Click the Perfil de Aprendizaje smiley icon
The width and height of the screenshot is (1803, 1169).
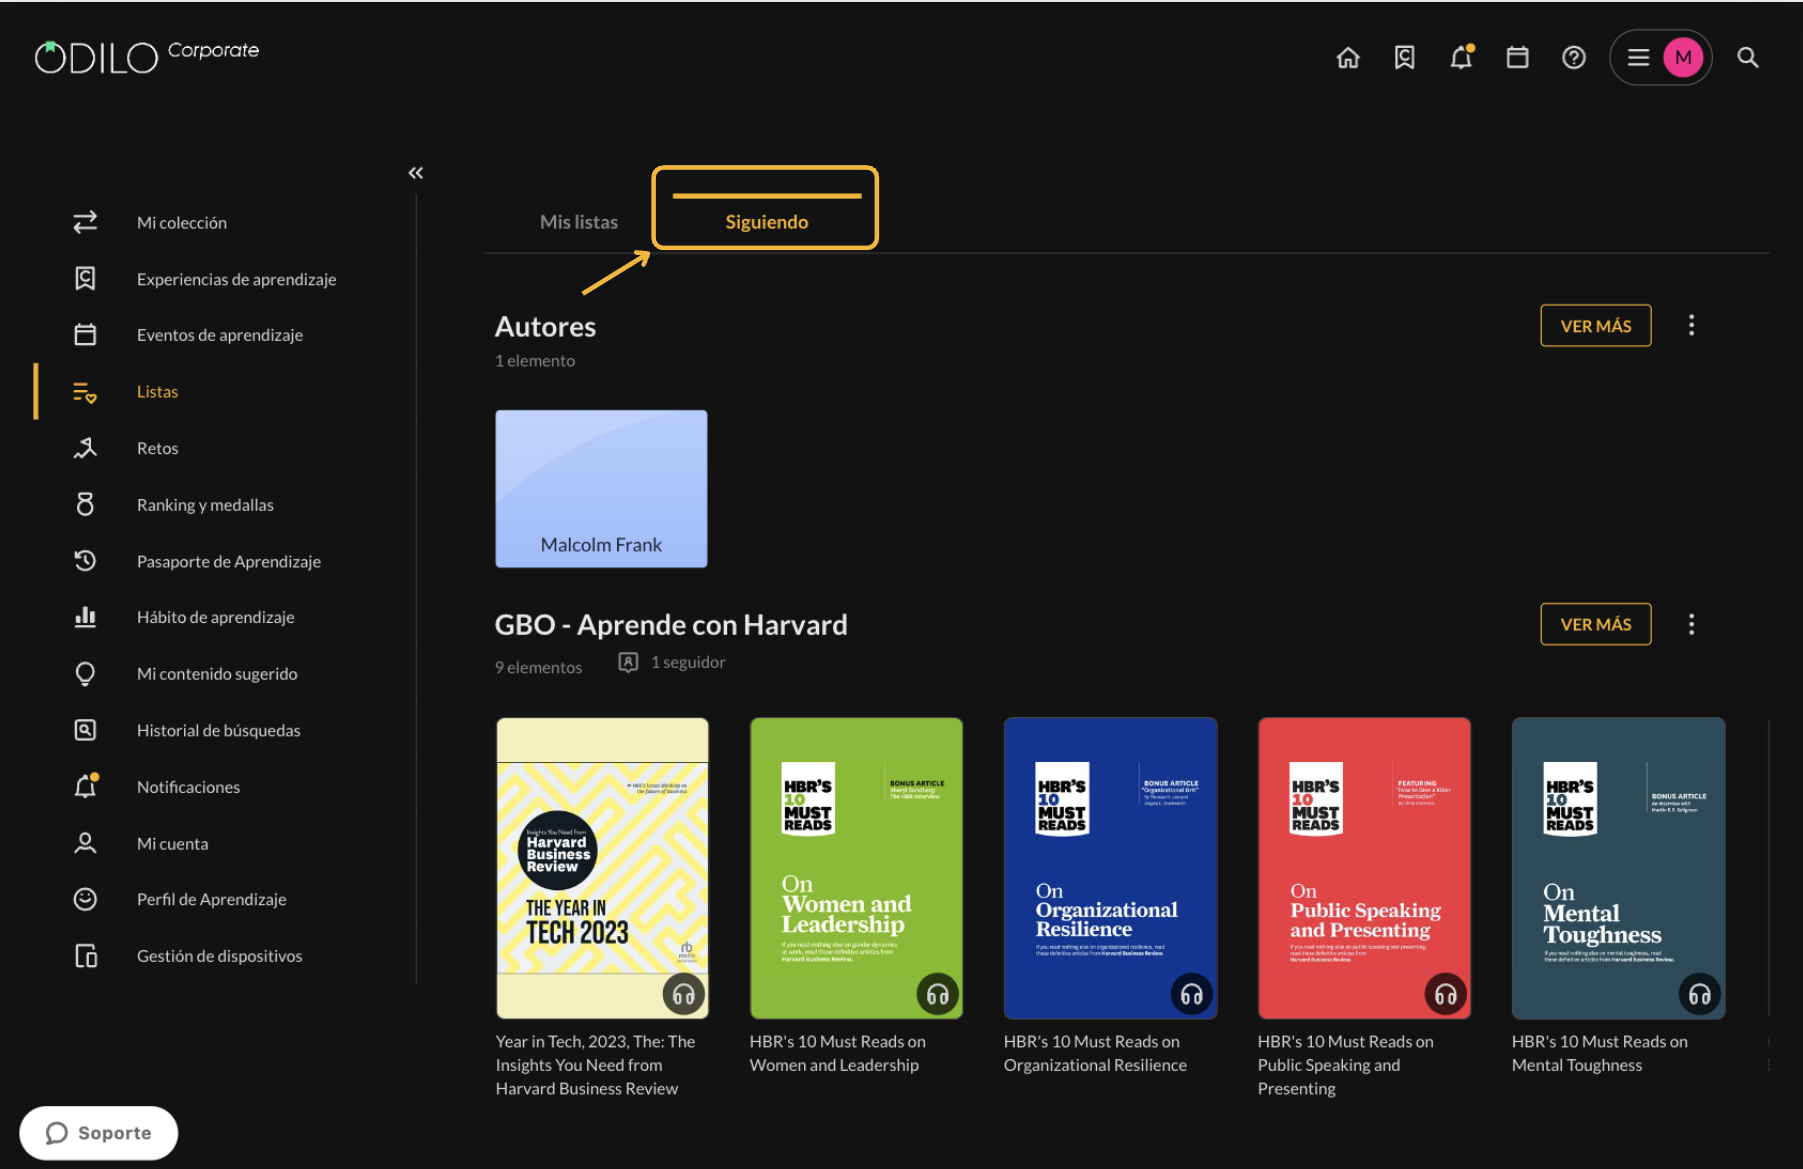coord(85,899)
